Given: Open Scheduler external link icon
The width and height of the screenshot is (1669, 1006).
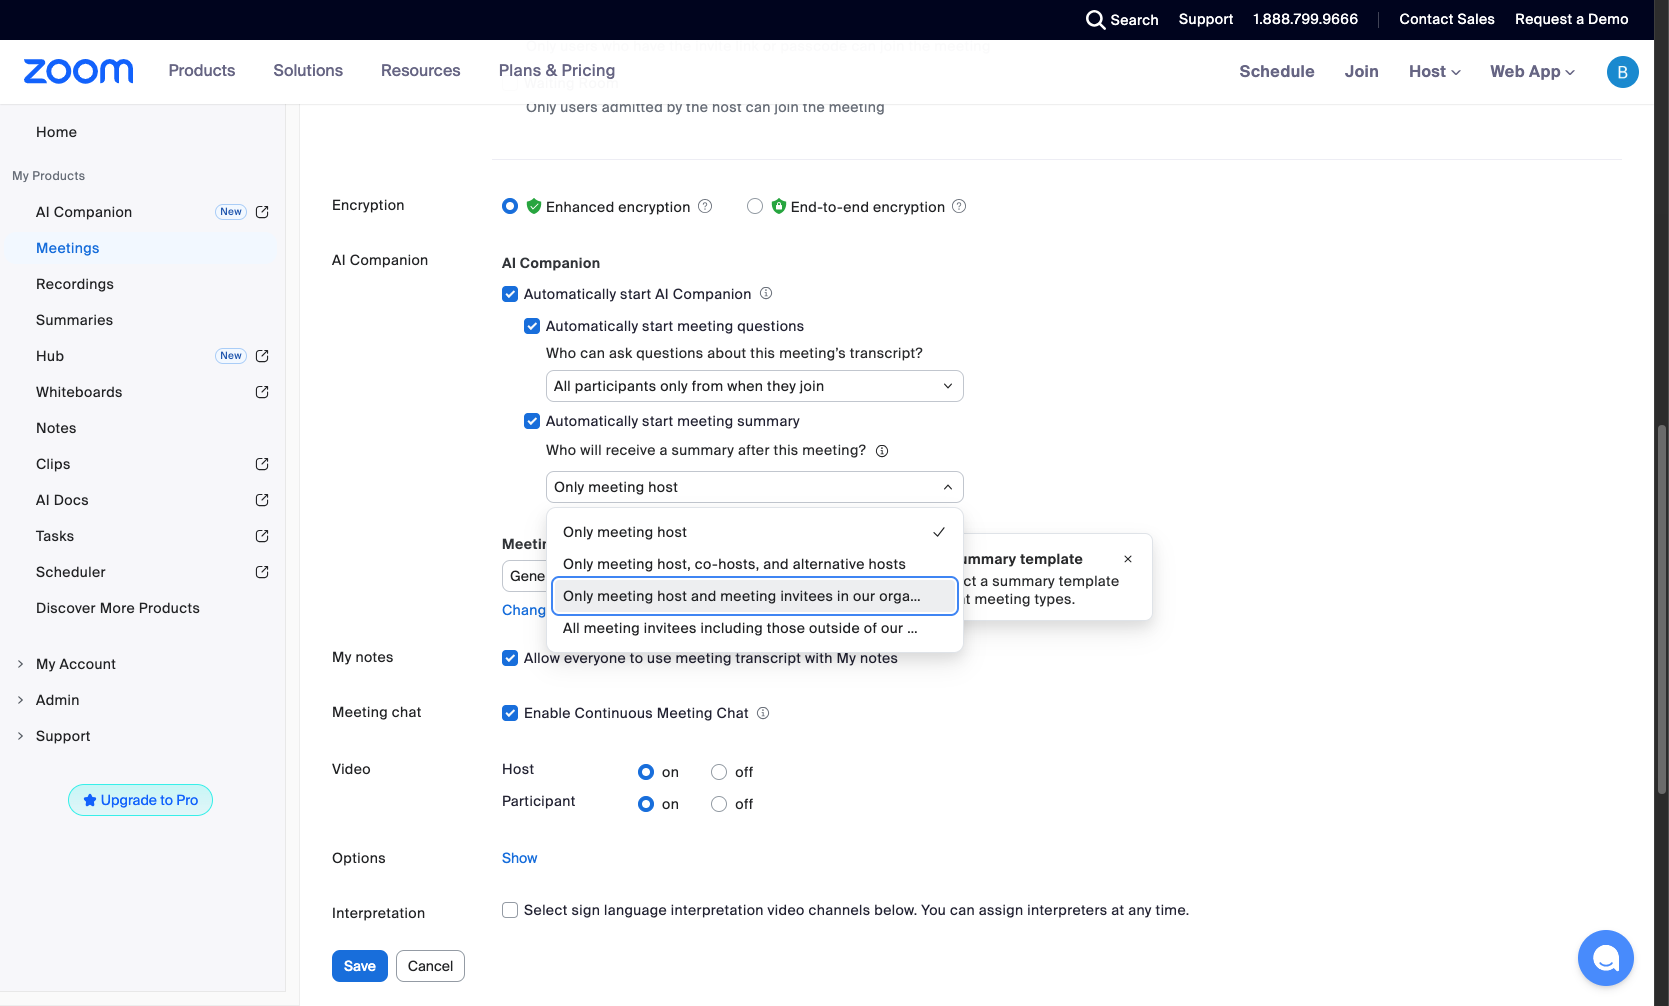Looking at the screenshot, I should [262, 572].
